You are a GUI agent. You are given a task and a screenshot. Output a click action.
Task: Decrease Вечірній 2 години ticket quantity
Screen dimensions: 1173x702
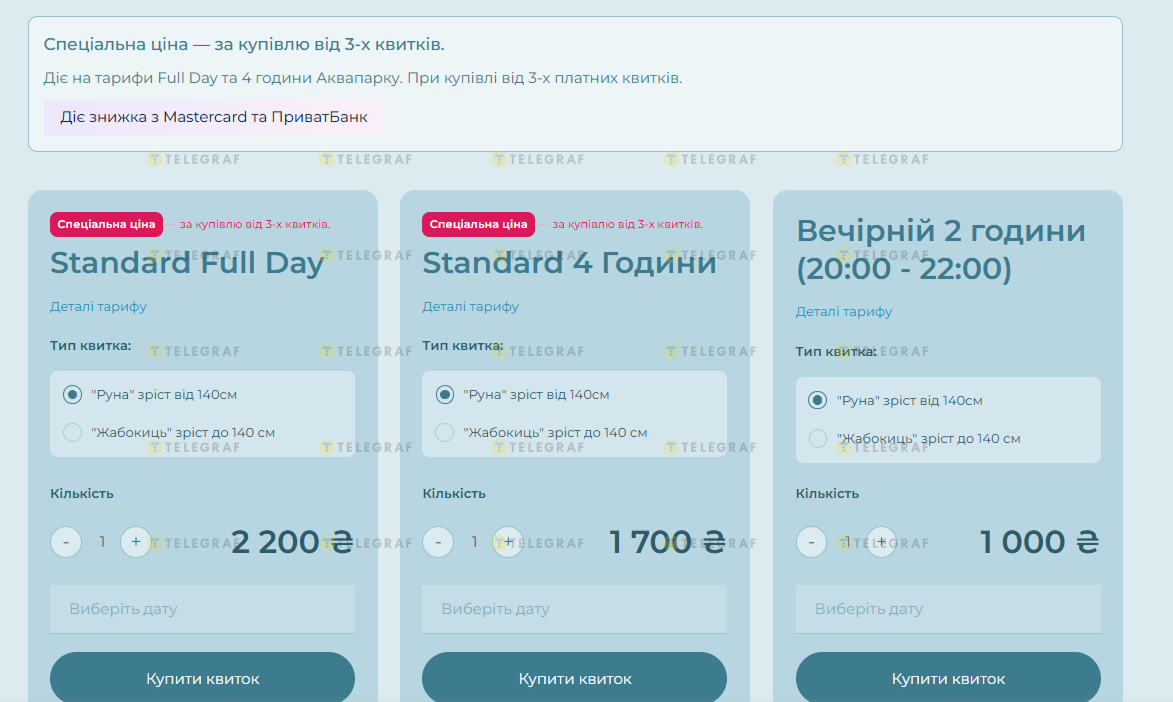click(x=811, y=542)
